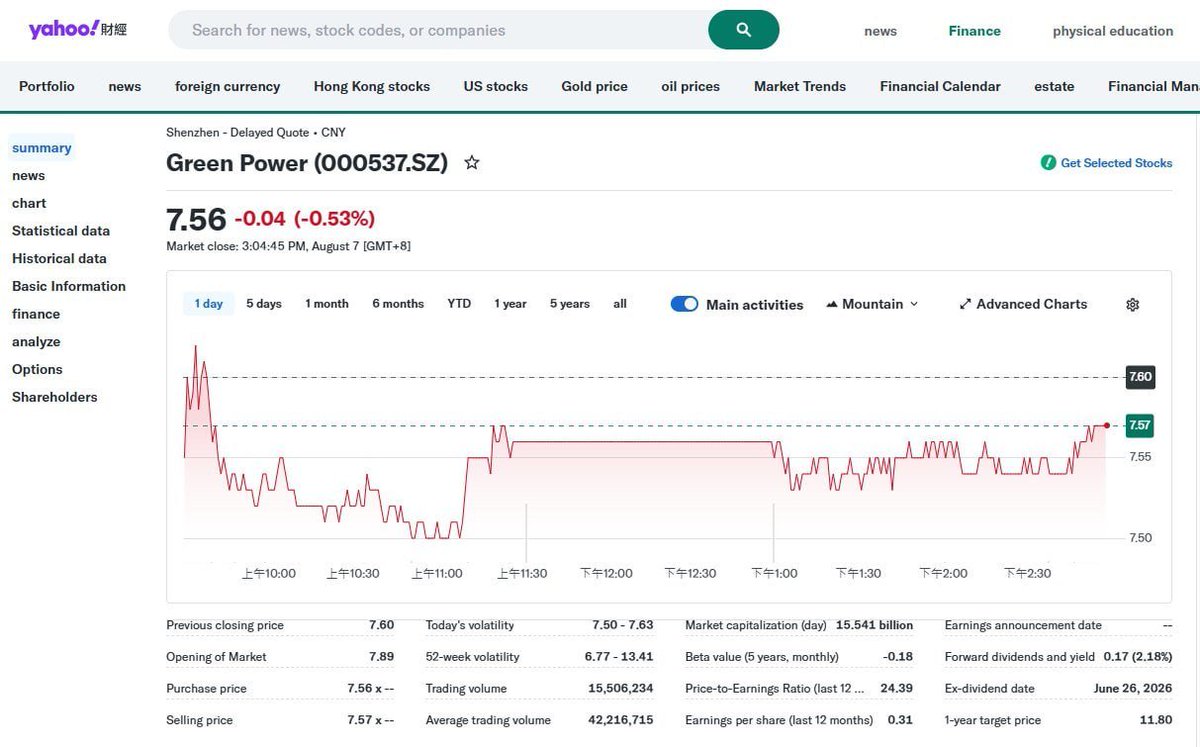Open oil prices page

[x=691, y=86]
